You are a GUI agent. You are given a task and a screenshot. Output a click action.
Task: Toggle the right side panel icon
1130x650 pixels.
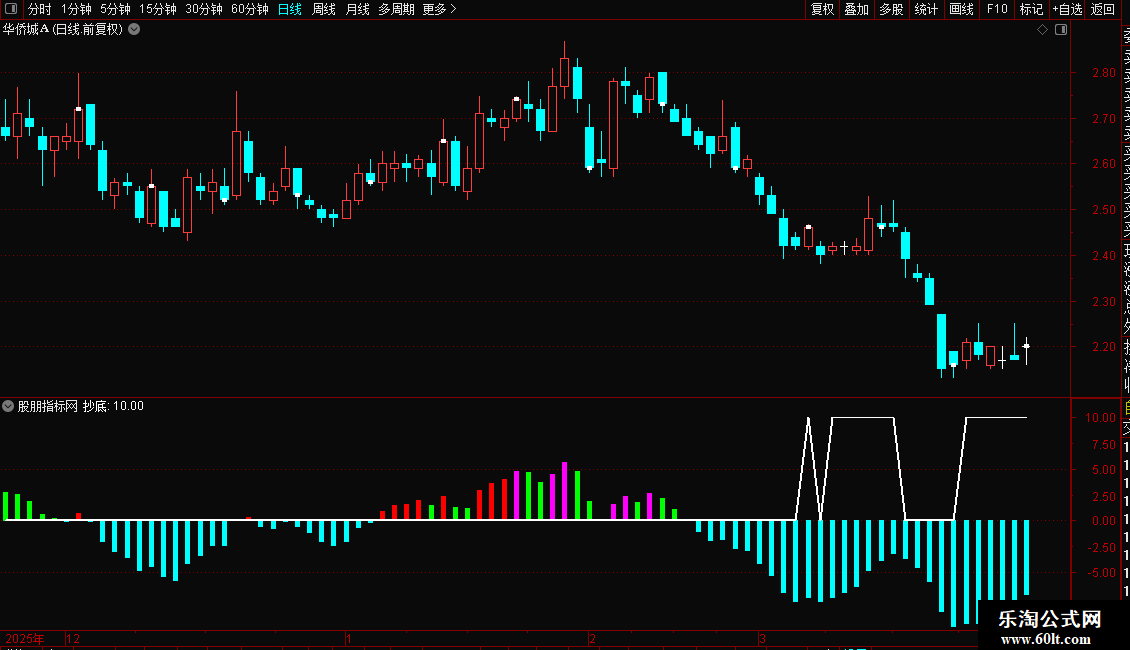point(1061,30)
